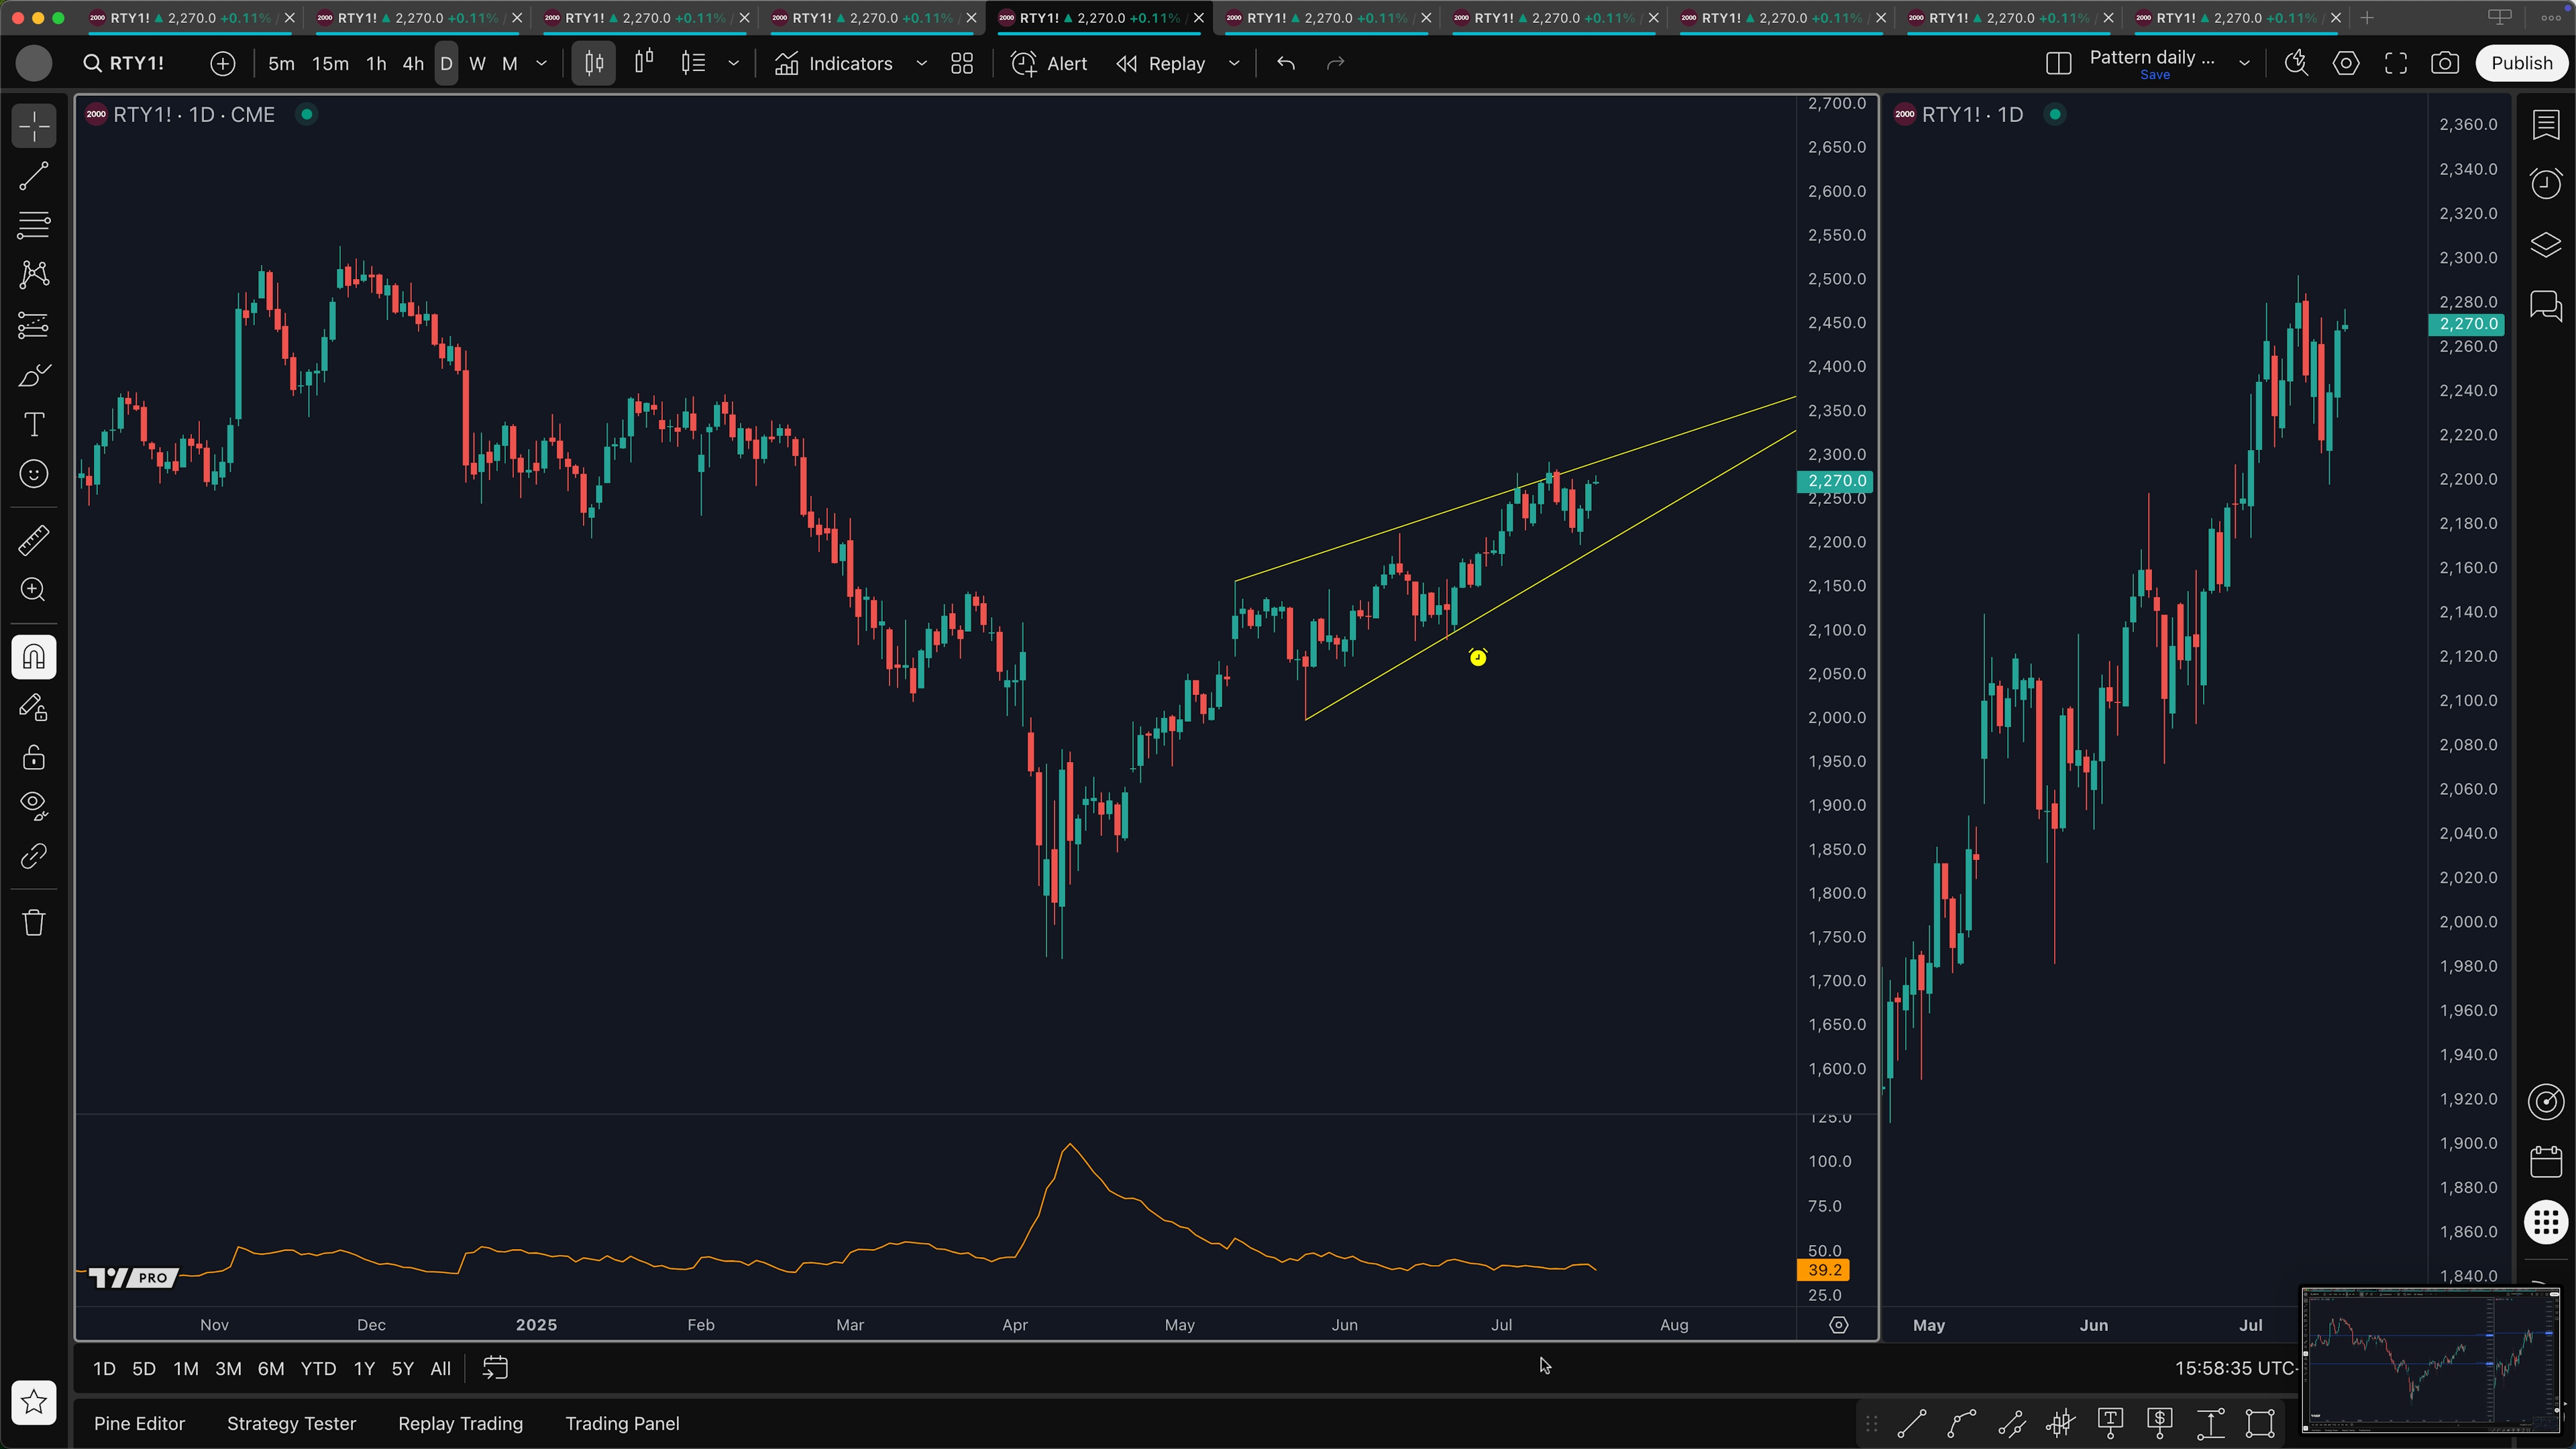The width and height of the screenshot is (2576, 1449).
Task: Open the forecasting and measurement tools
Action: [34, 325]
